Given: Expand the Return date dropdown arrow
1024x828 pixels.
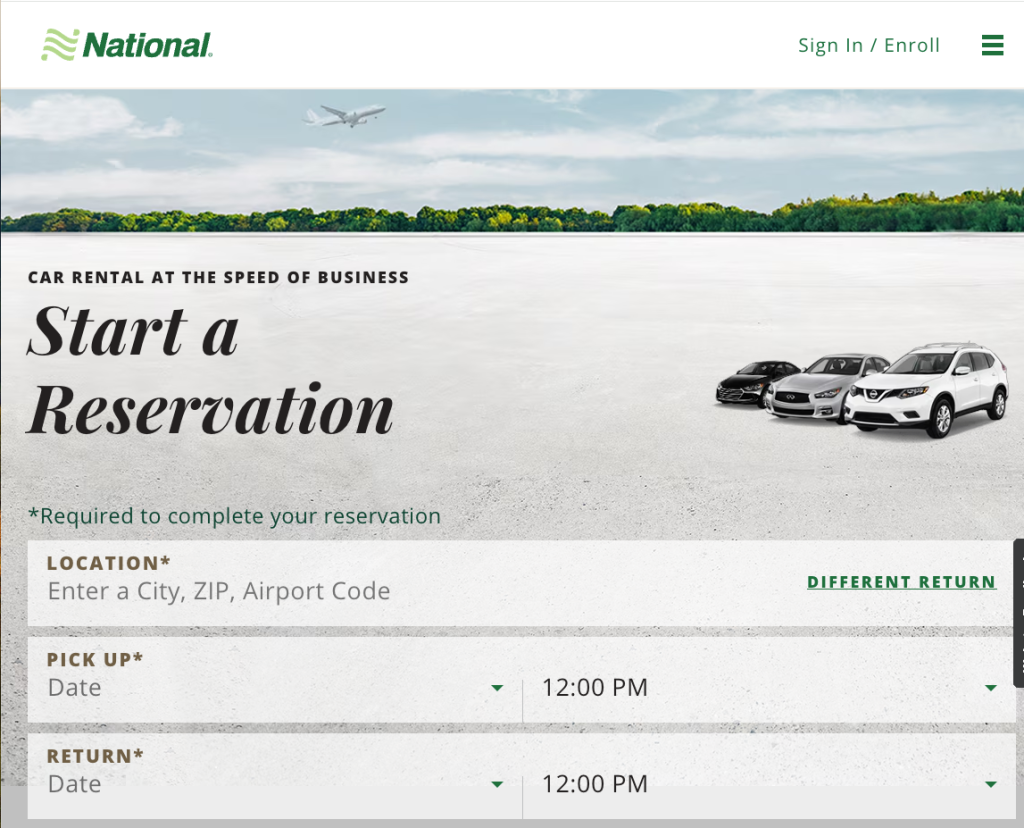Looking at the screenshot, I should coord(497,785).
